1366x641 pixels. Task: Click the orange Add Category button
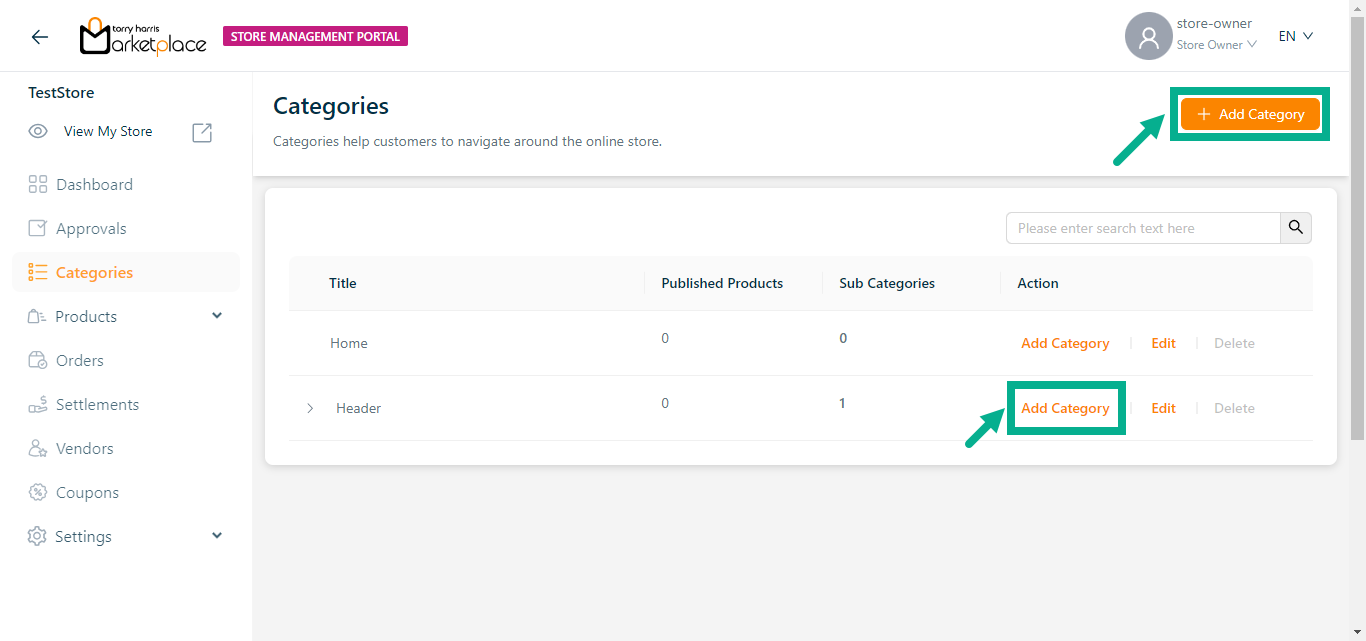[1250, 114]
